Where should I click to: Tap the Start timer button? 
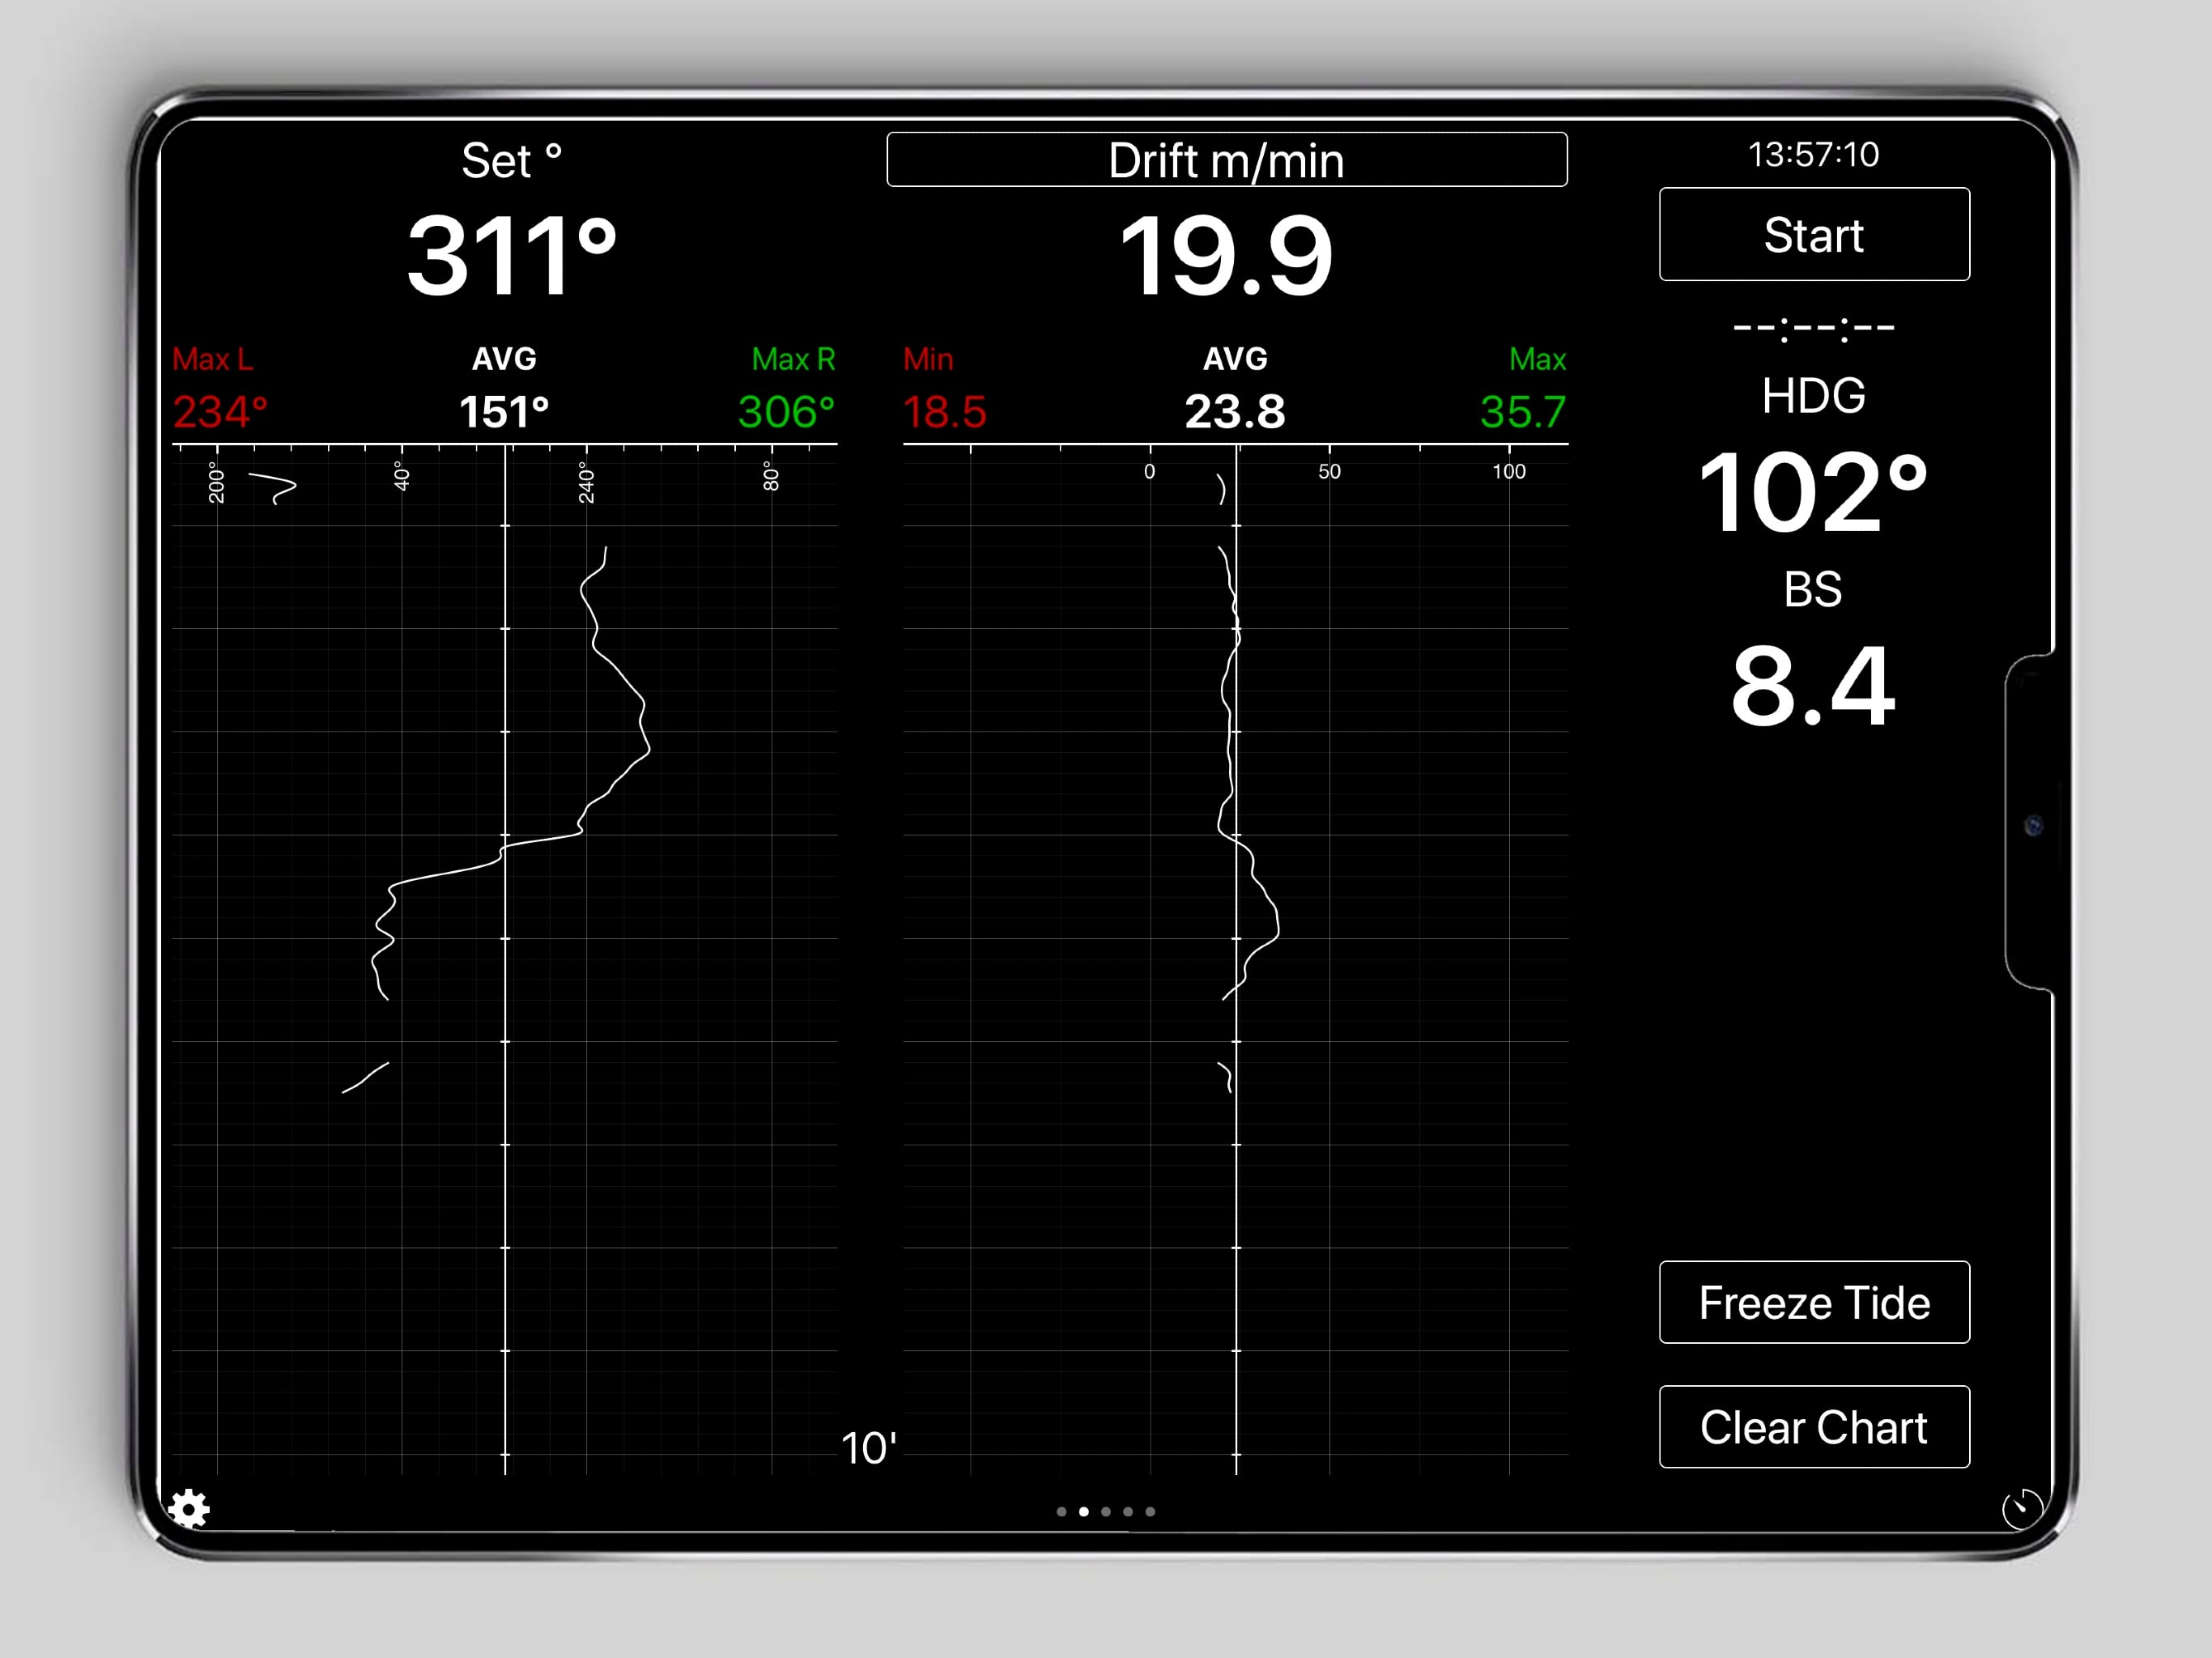click(1813, 235)
